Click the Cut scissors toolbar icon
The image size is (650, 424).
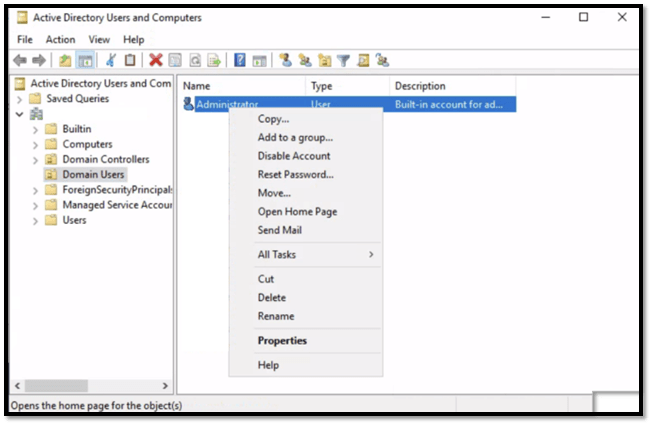pos(111,61)
